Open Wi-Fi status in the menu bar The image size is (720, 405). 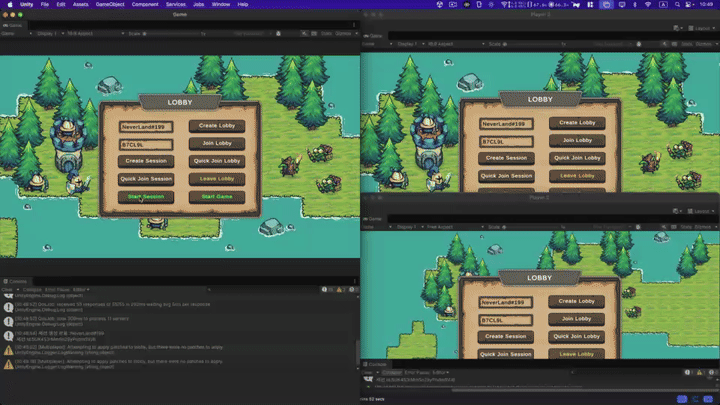click(647, 4)
